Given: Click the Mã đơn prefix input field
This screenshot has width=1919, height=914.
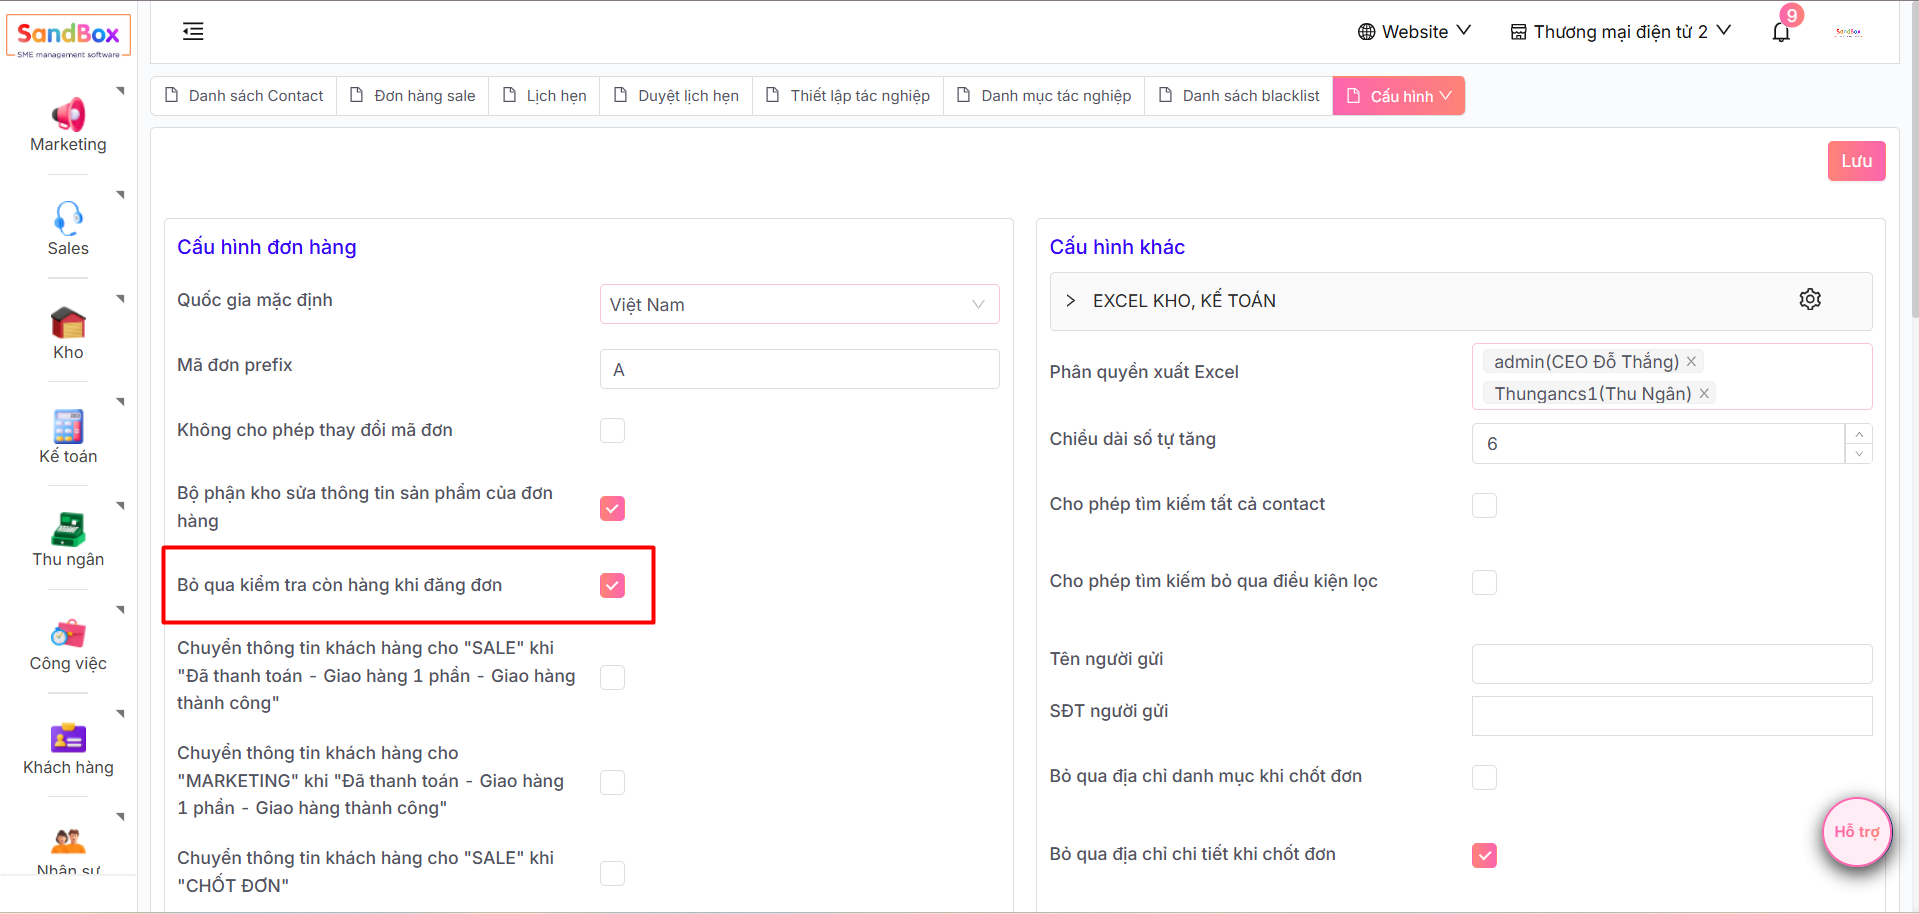Looking at the screenshot, I should 799,370.
